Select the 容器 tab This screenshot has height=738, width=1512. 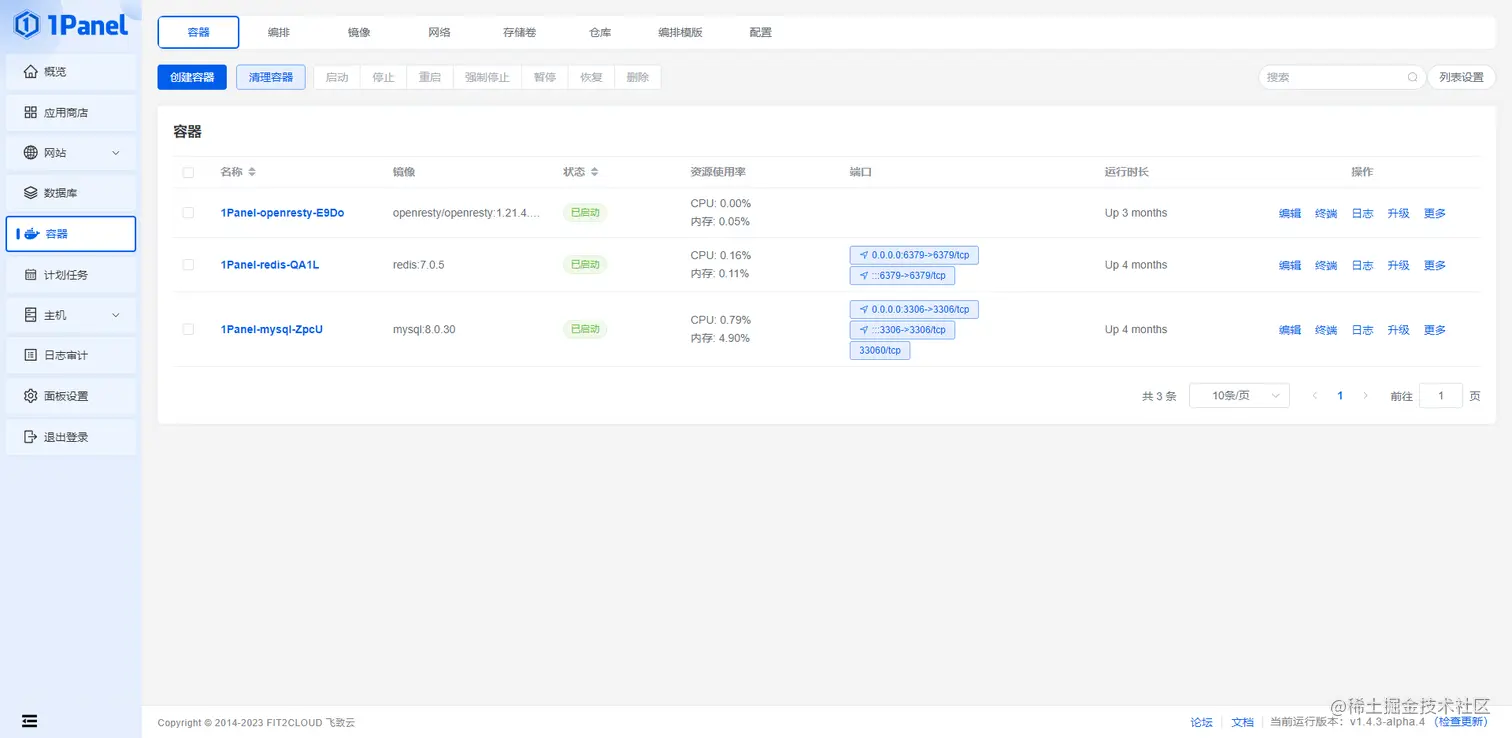pyautogui.click(x=199, y=32)
